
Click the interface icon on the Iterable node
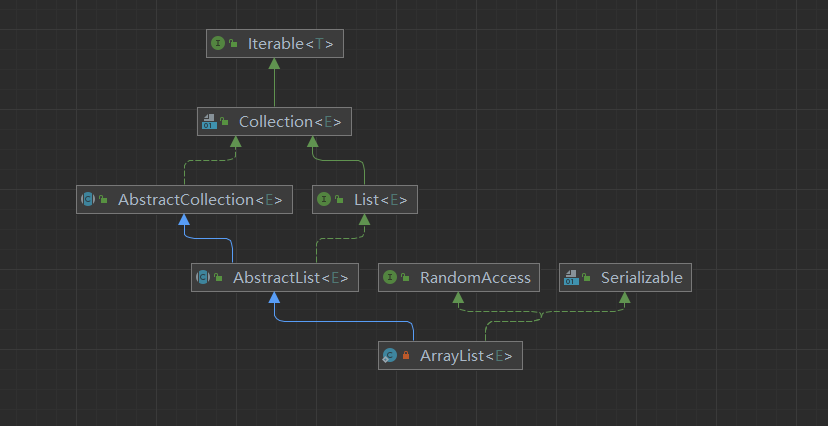217,44
